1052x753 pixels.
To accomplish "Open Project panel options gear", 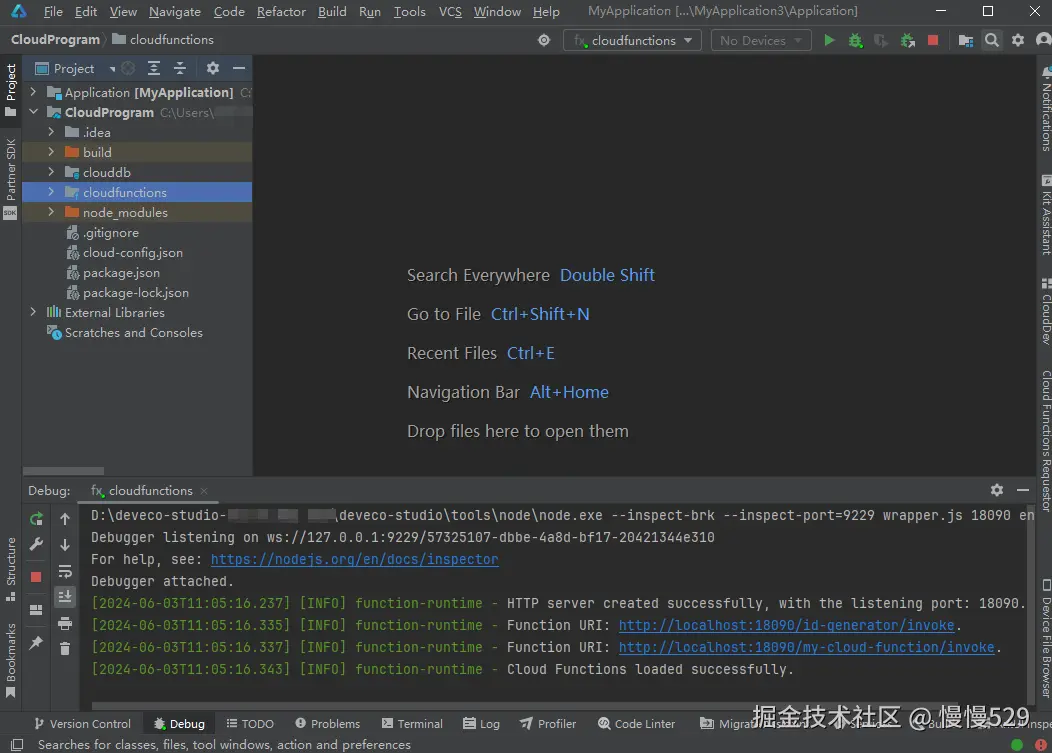I will (x=213, y=68).
